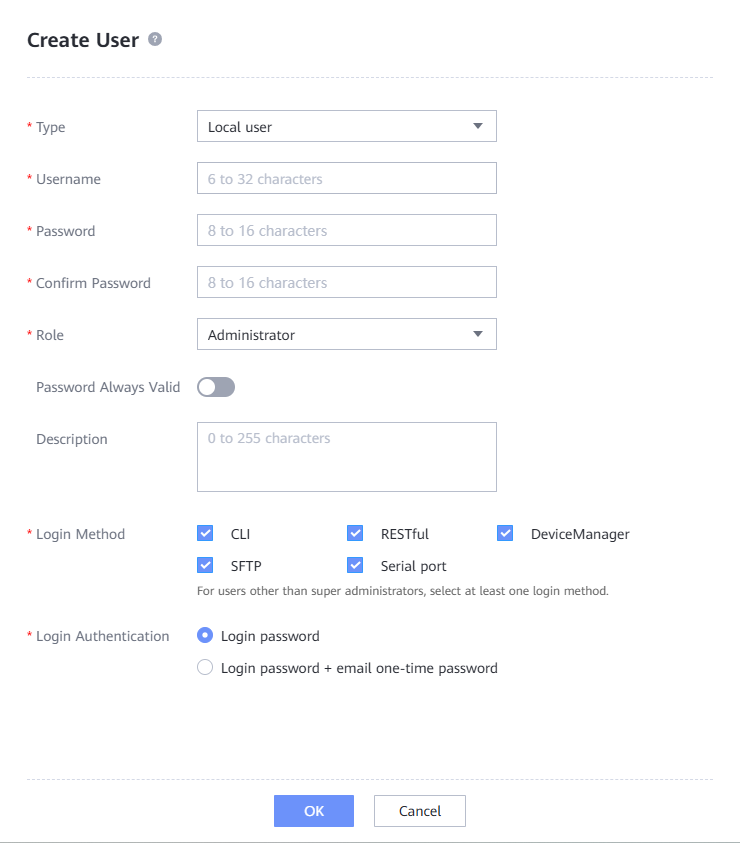Click the Local user type selection
This screenshot has width=740, height=843.
pyautogui.click(x=330, y=127)
